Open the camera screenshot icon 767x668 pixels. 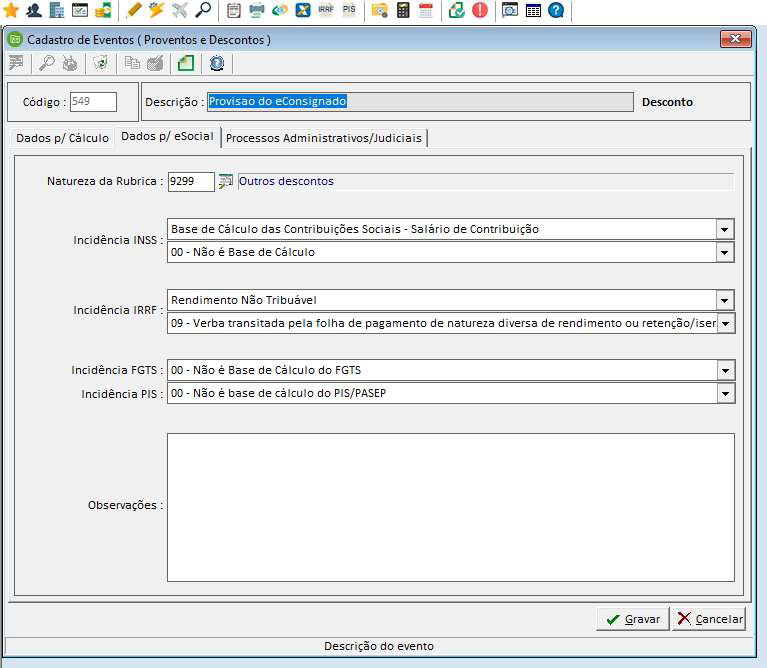510,10
